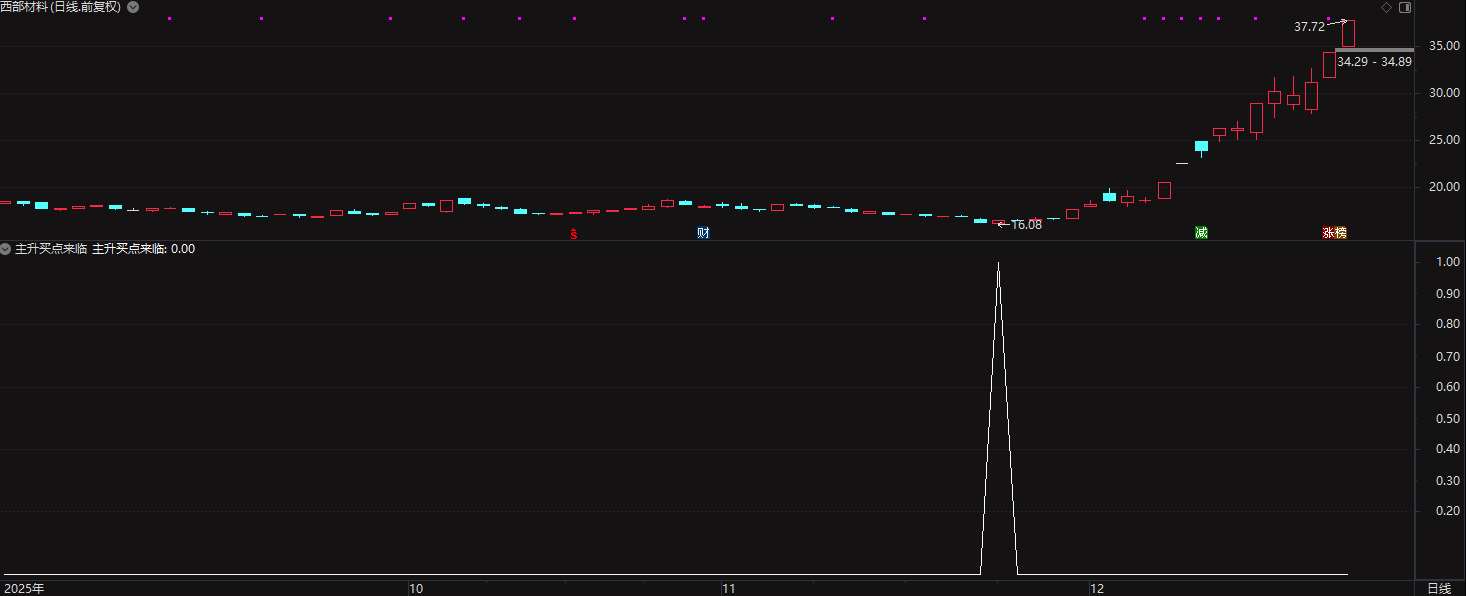Click the diamond icon above the price axis
This screenshot has height=596, width=1466.
click(1386, 7)
